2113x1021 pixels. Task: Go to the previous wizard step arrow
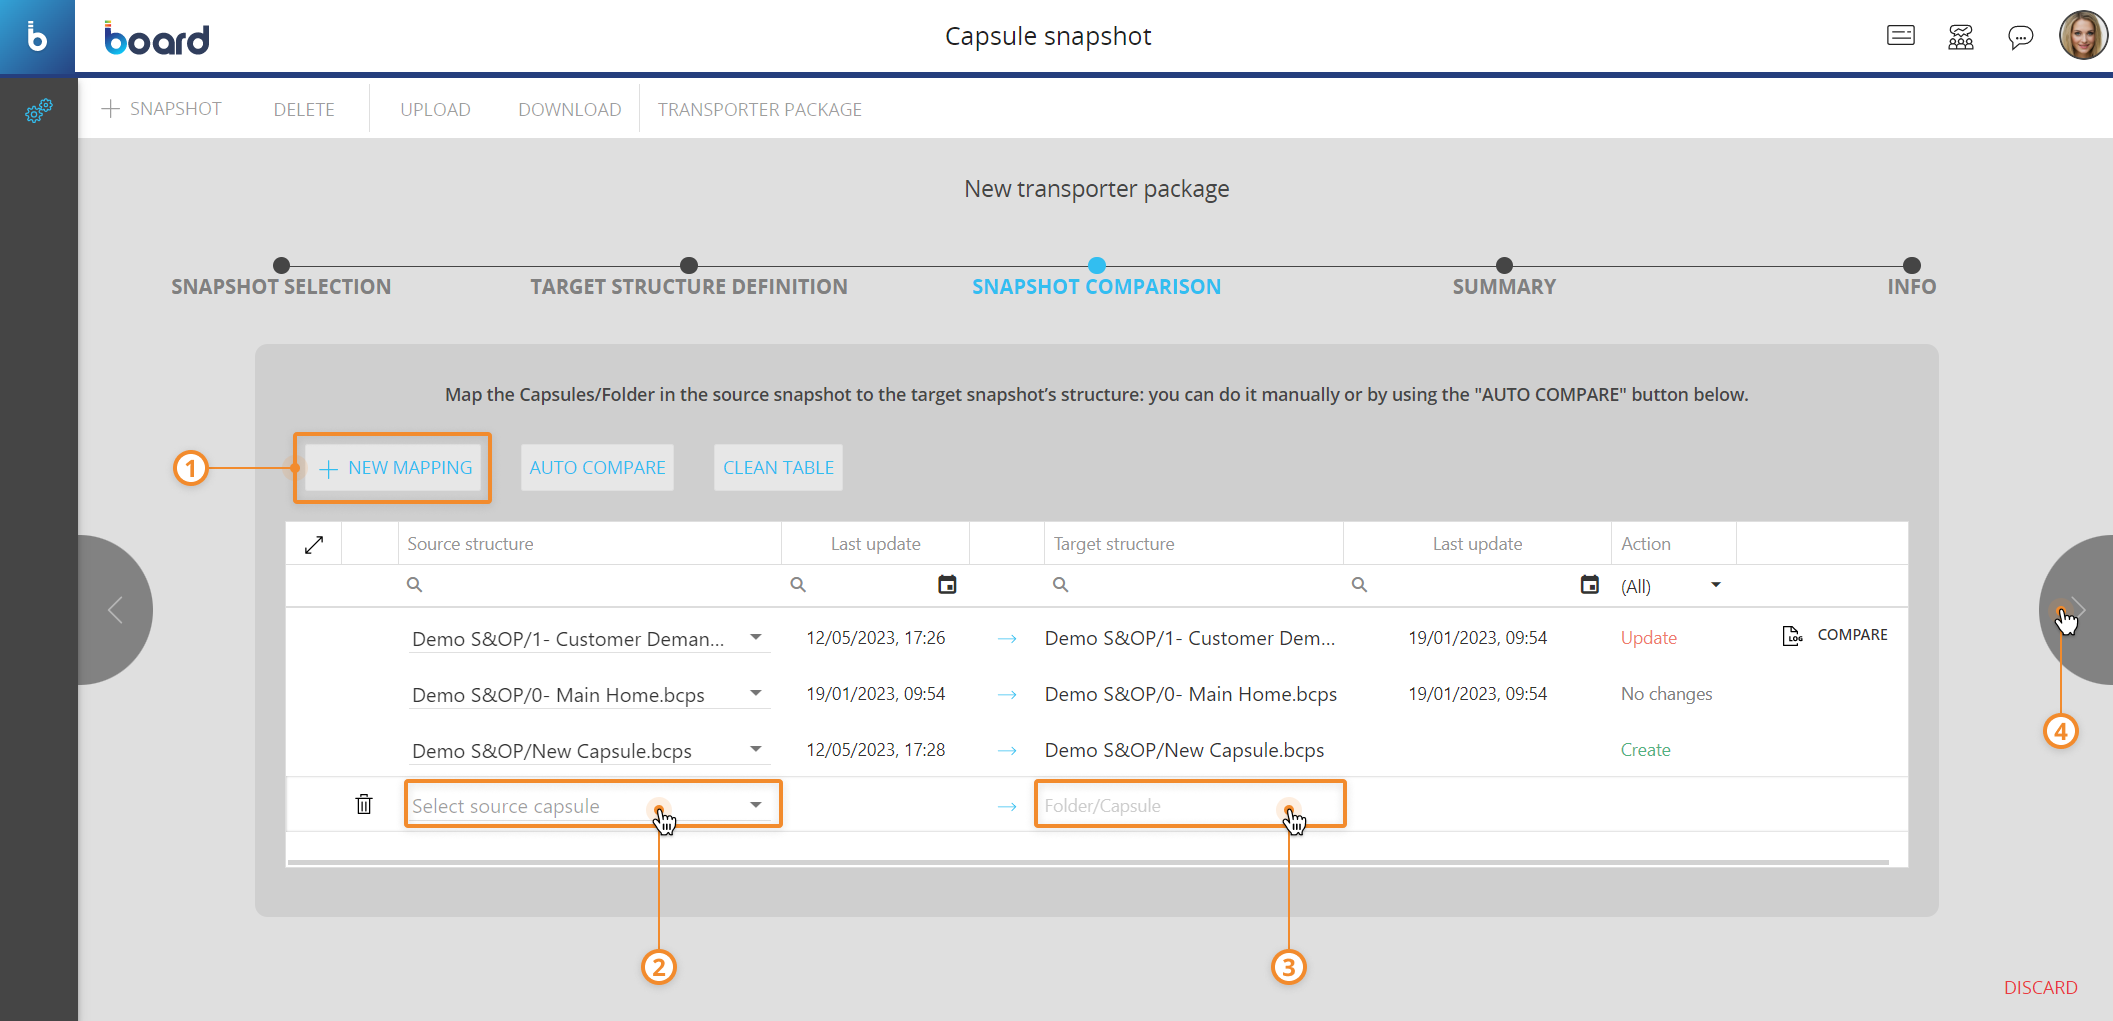click(115, 609)
